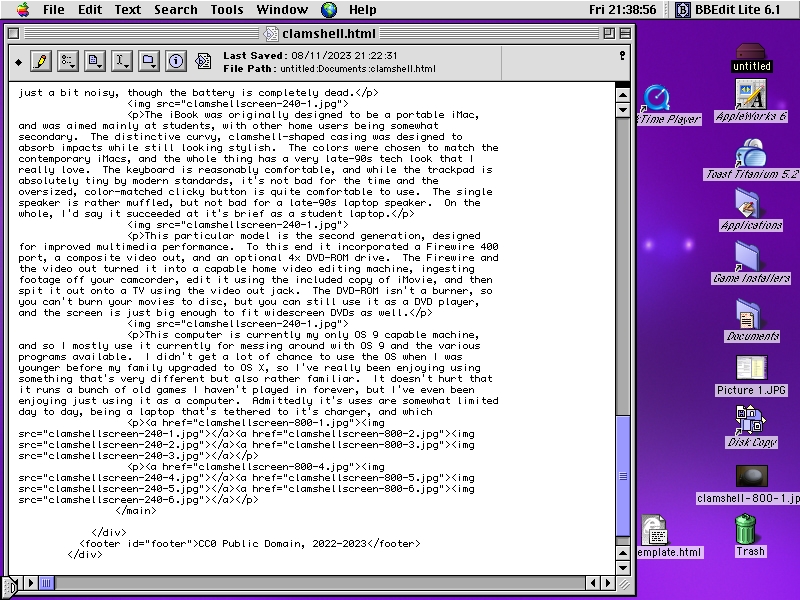Toggle the toolbar with the key icon

tap(622, 56)
